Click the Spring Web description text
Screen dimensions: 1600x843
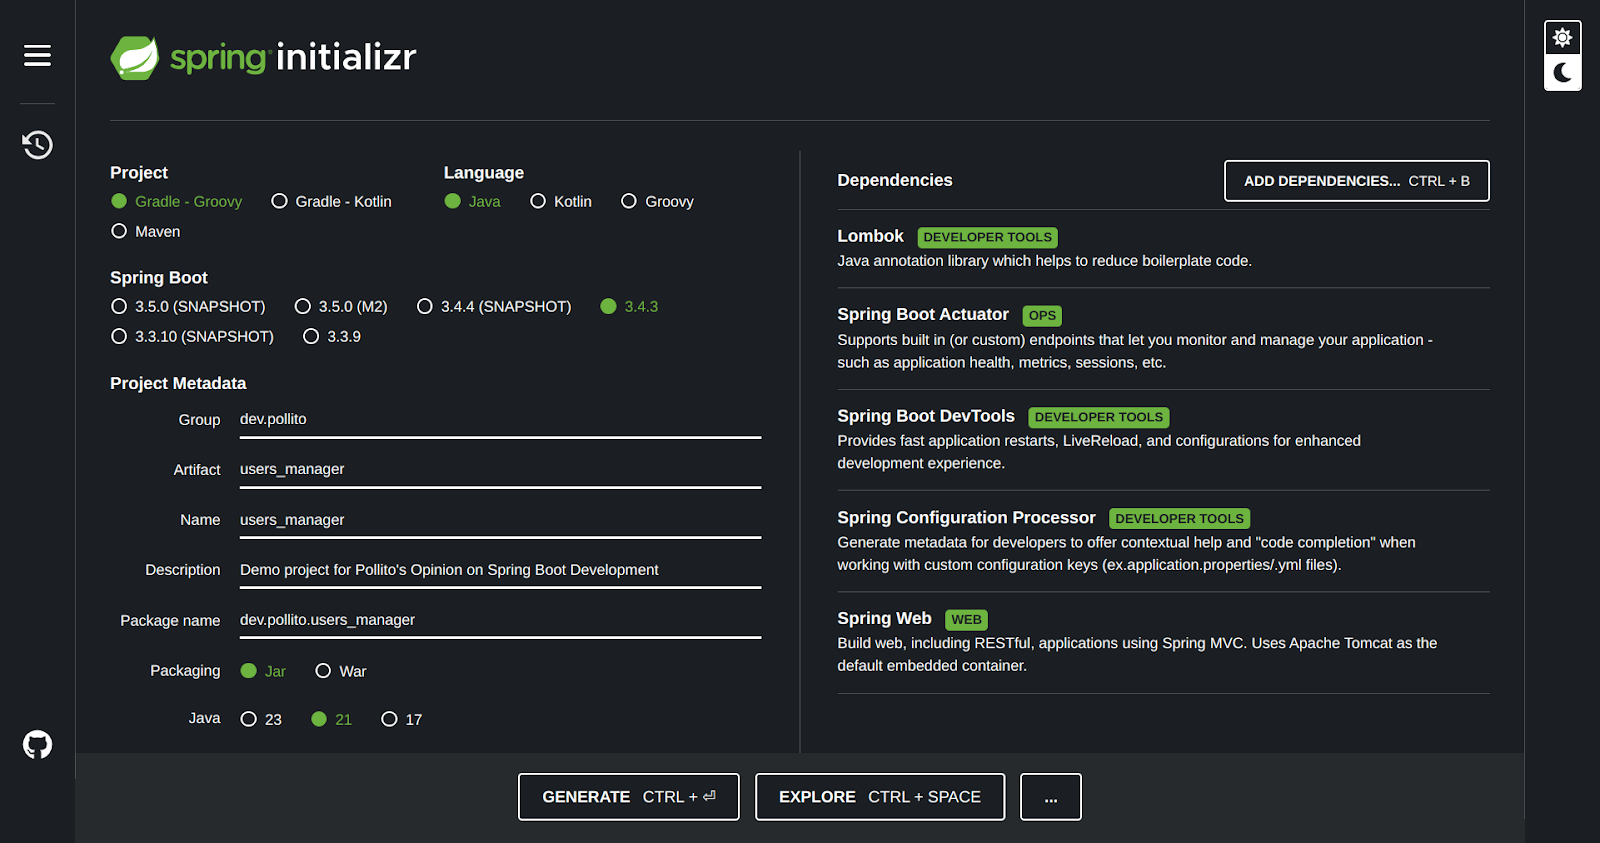[1137, 654]
